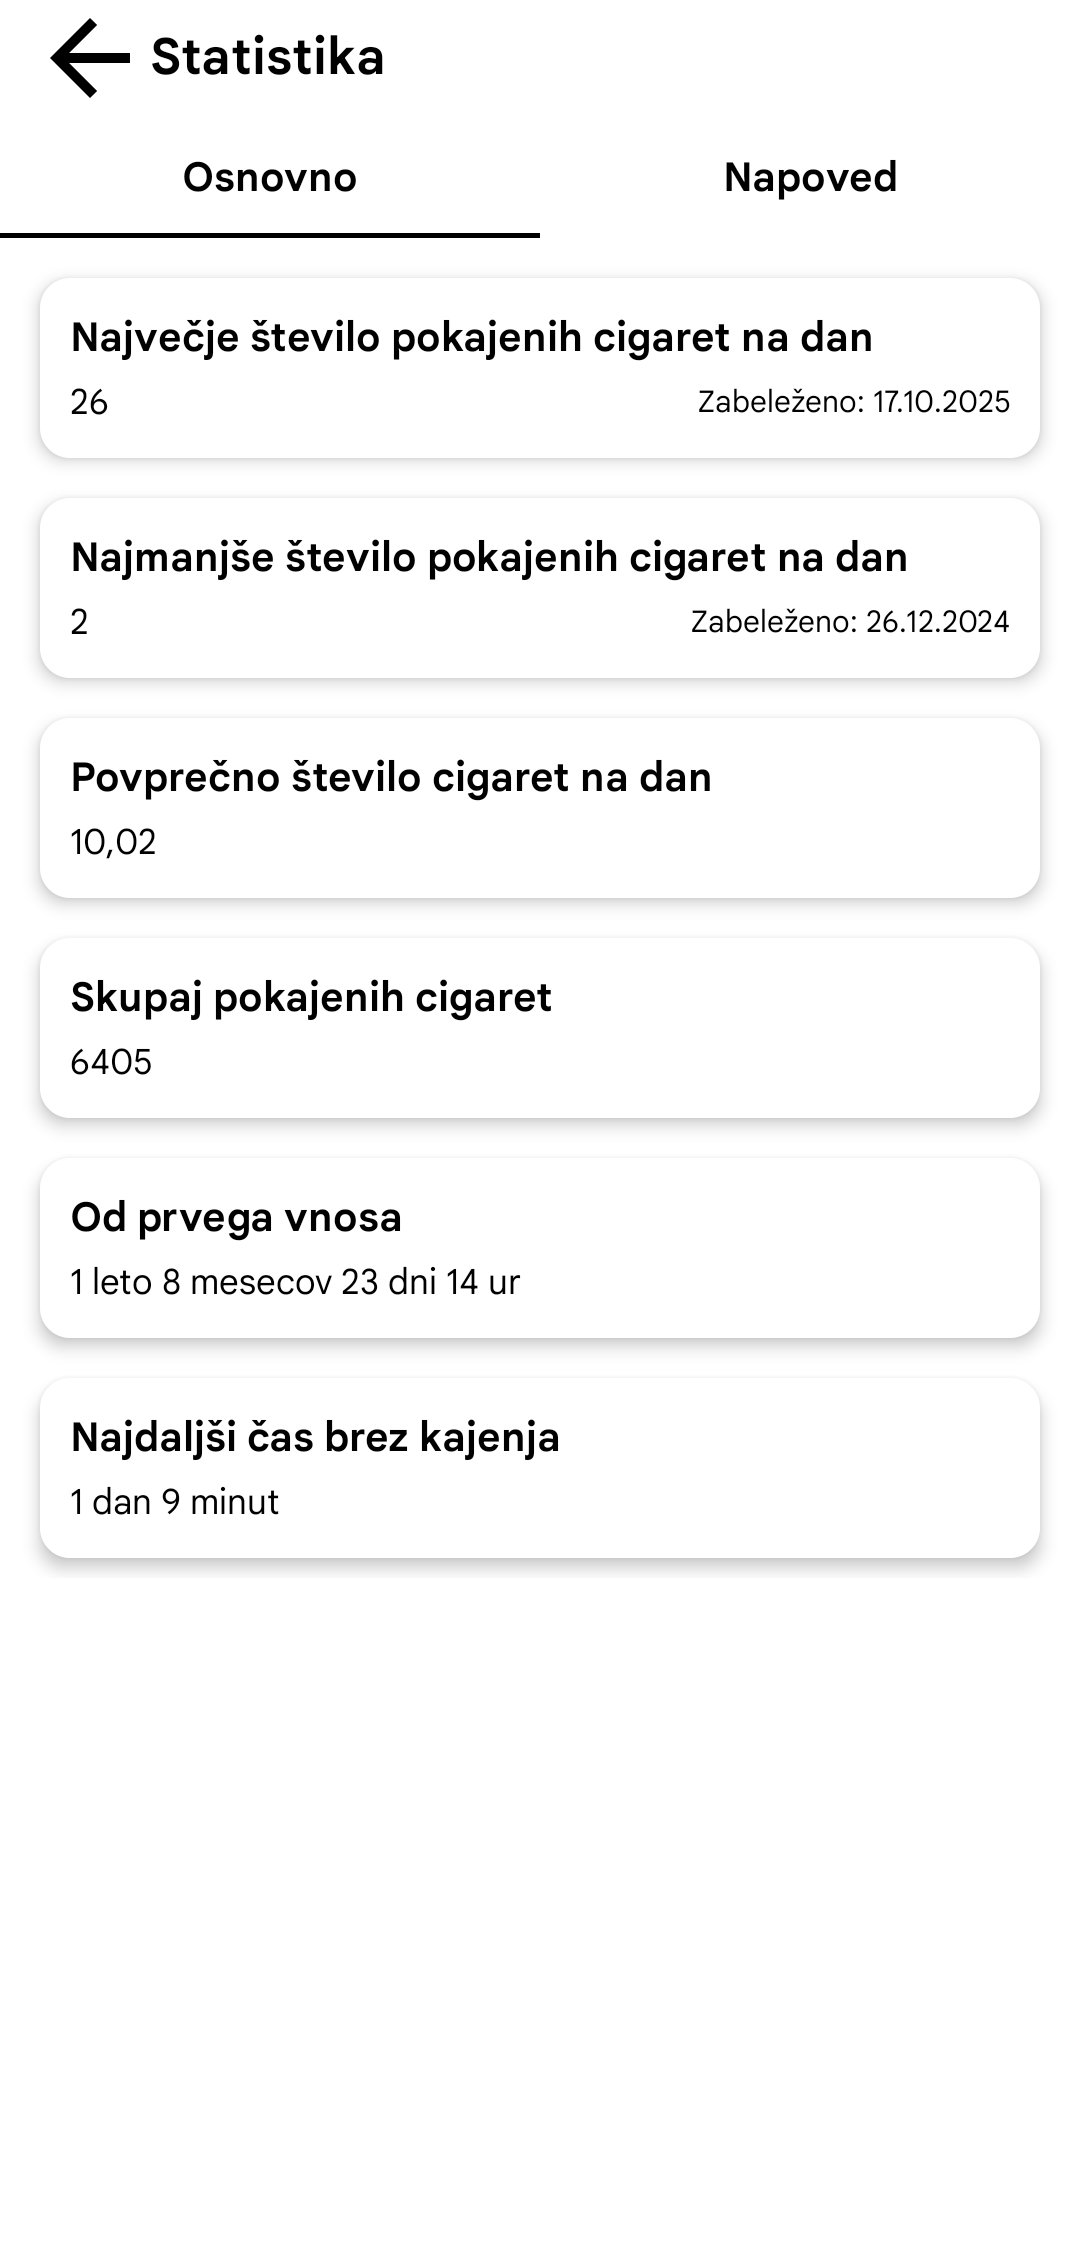This screenshot has height=2250, width=1080.
Task: Select the Povprečno število cigaret heading
Action: pos(391,777)
